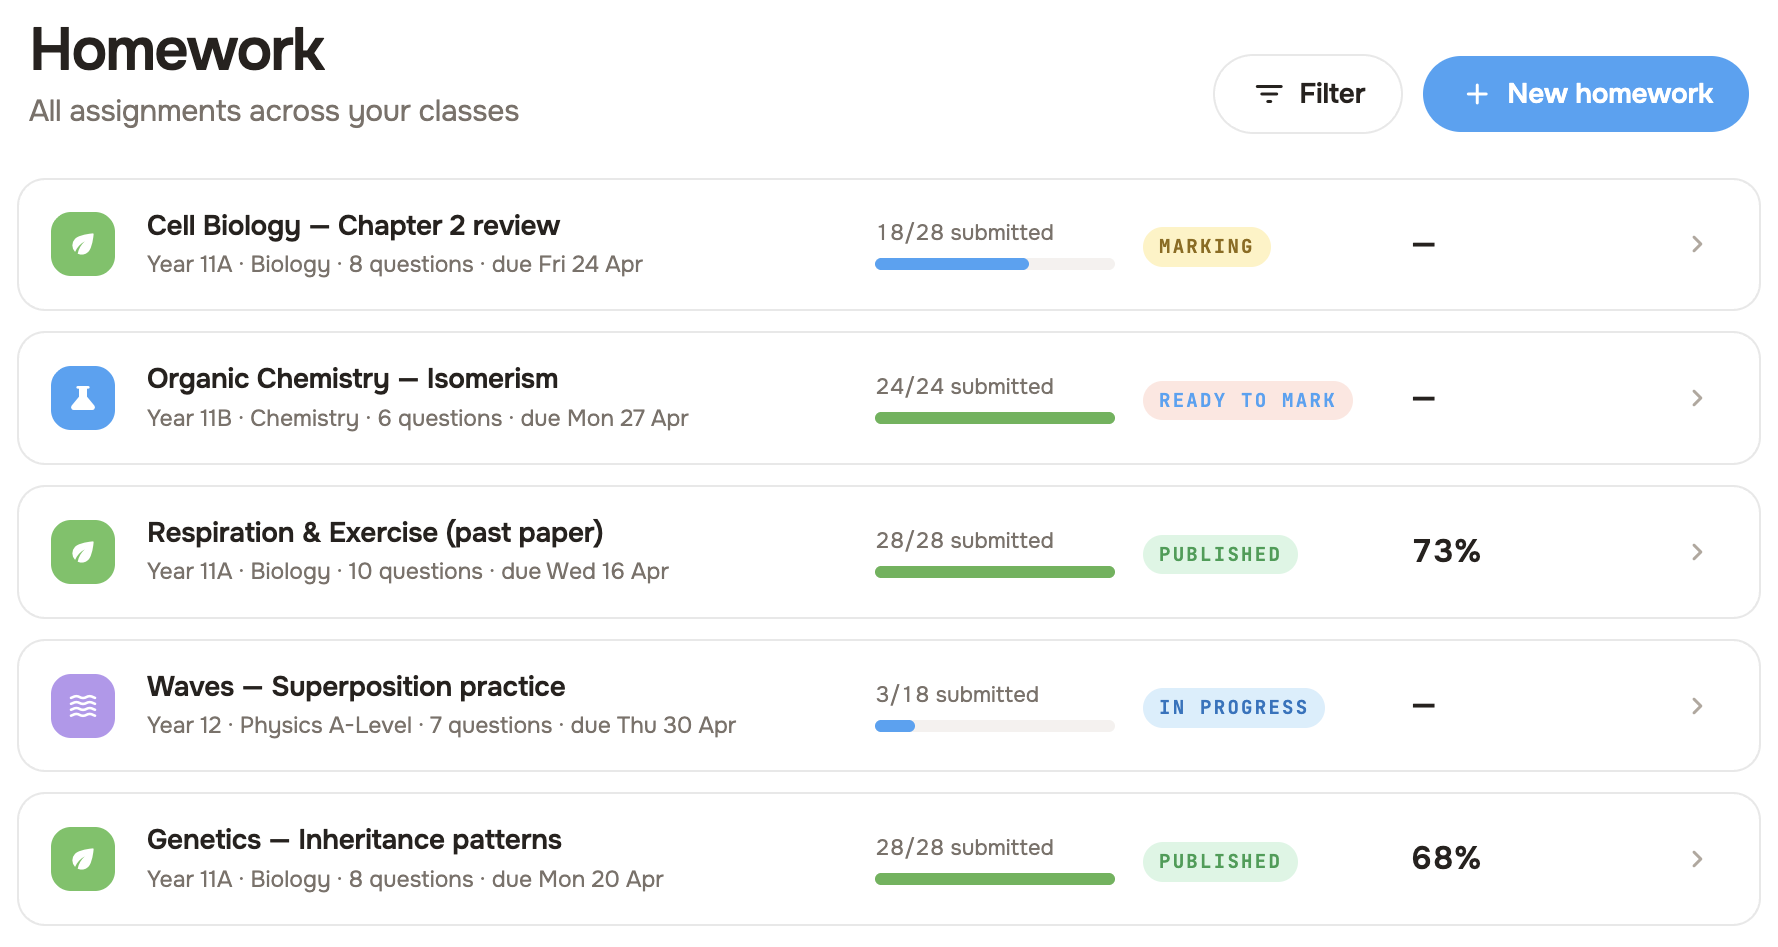The image size is (1778, 947).
Task: Create a New homework assignment
Action: pyautogui.click(x=1585, y=94)
